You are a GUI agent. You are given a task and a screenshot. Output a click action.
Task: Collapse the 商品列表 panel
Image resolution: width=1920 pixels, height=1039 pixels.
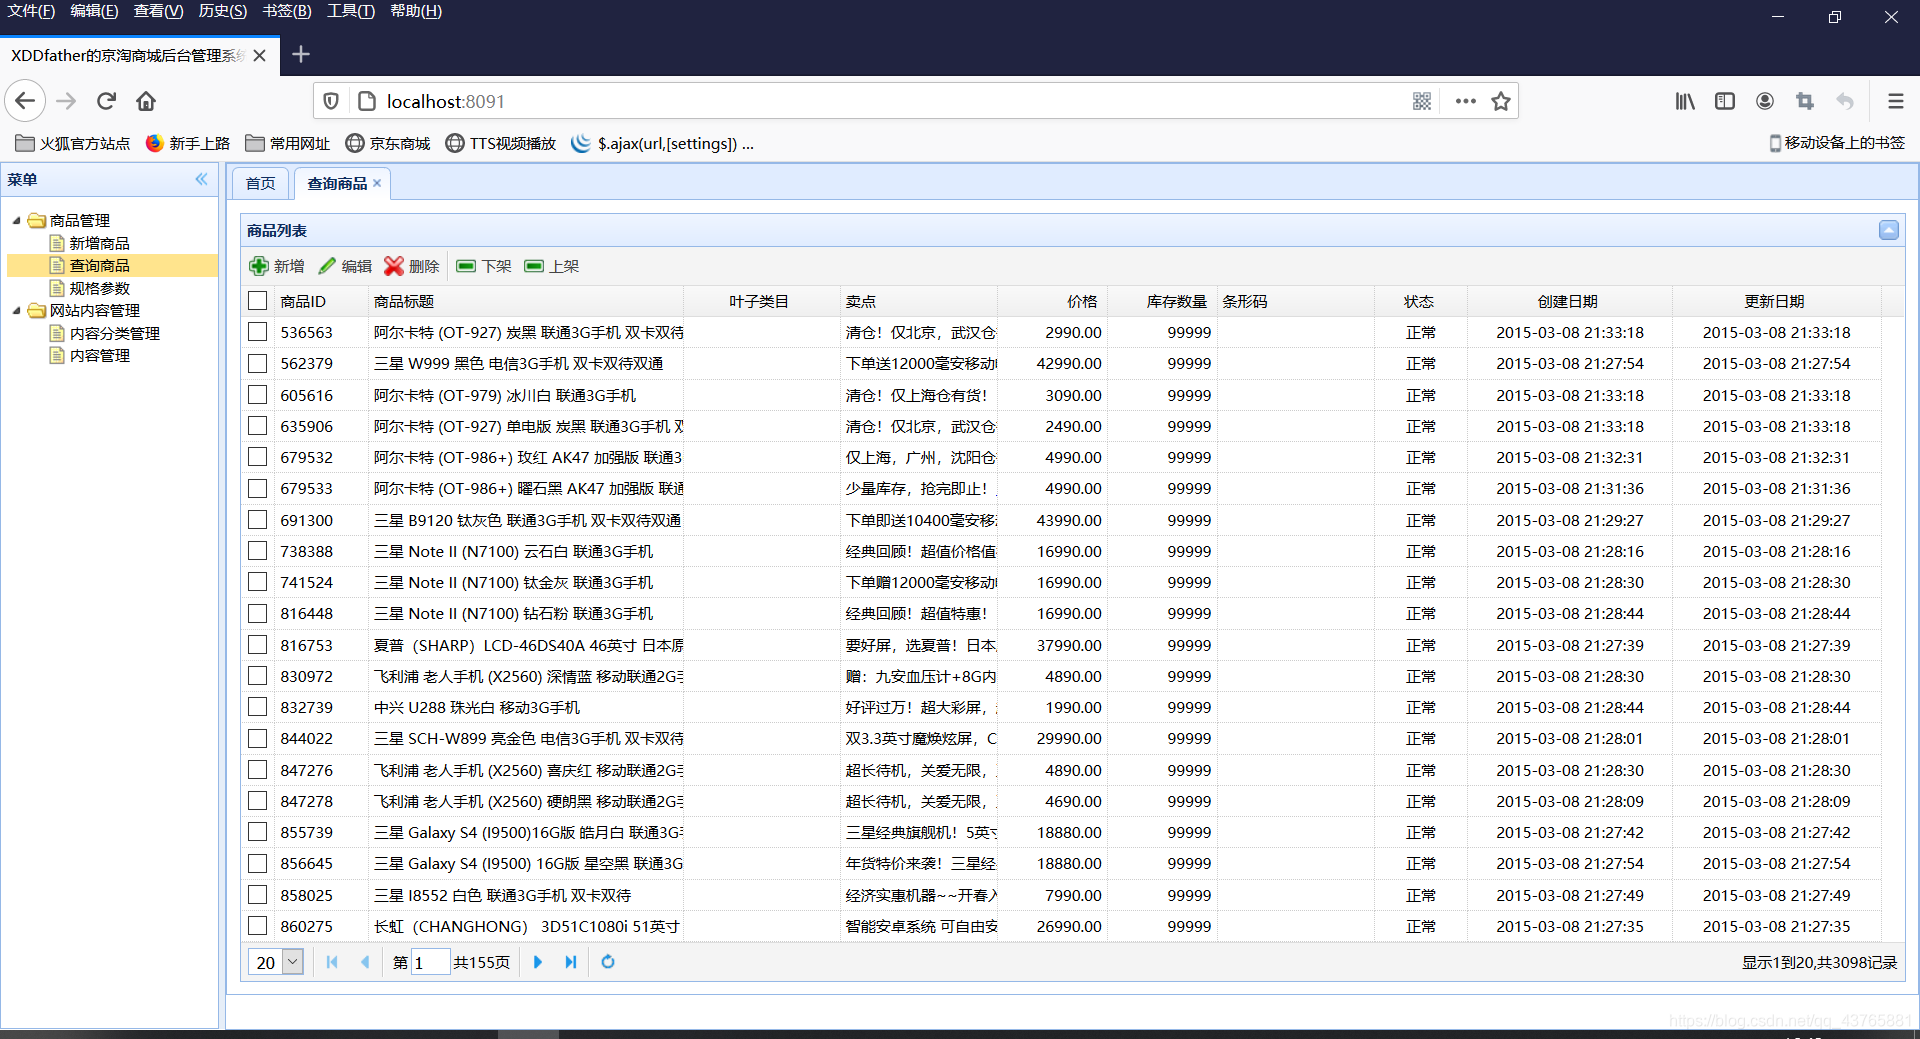pos(1888,230)
